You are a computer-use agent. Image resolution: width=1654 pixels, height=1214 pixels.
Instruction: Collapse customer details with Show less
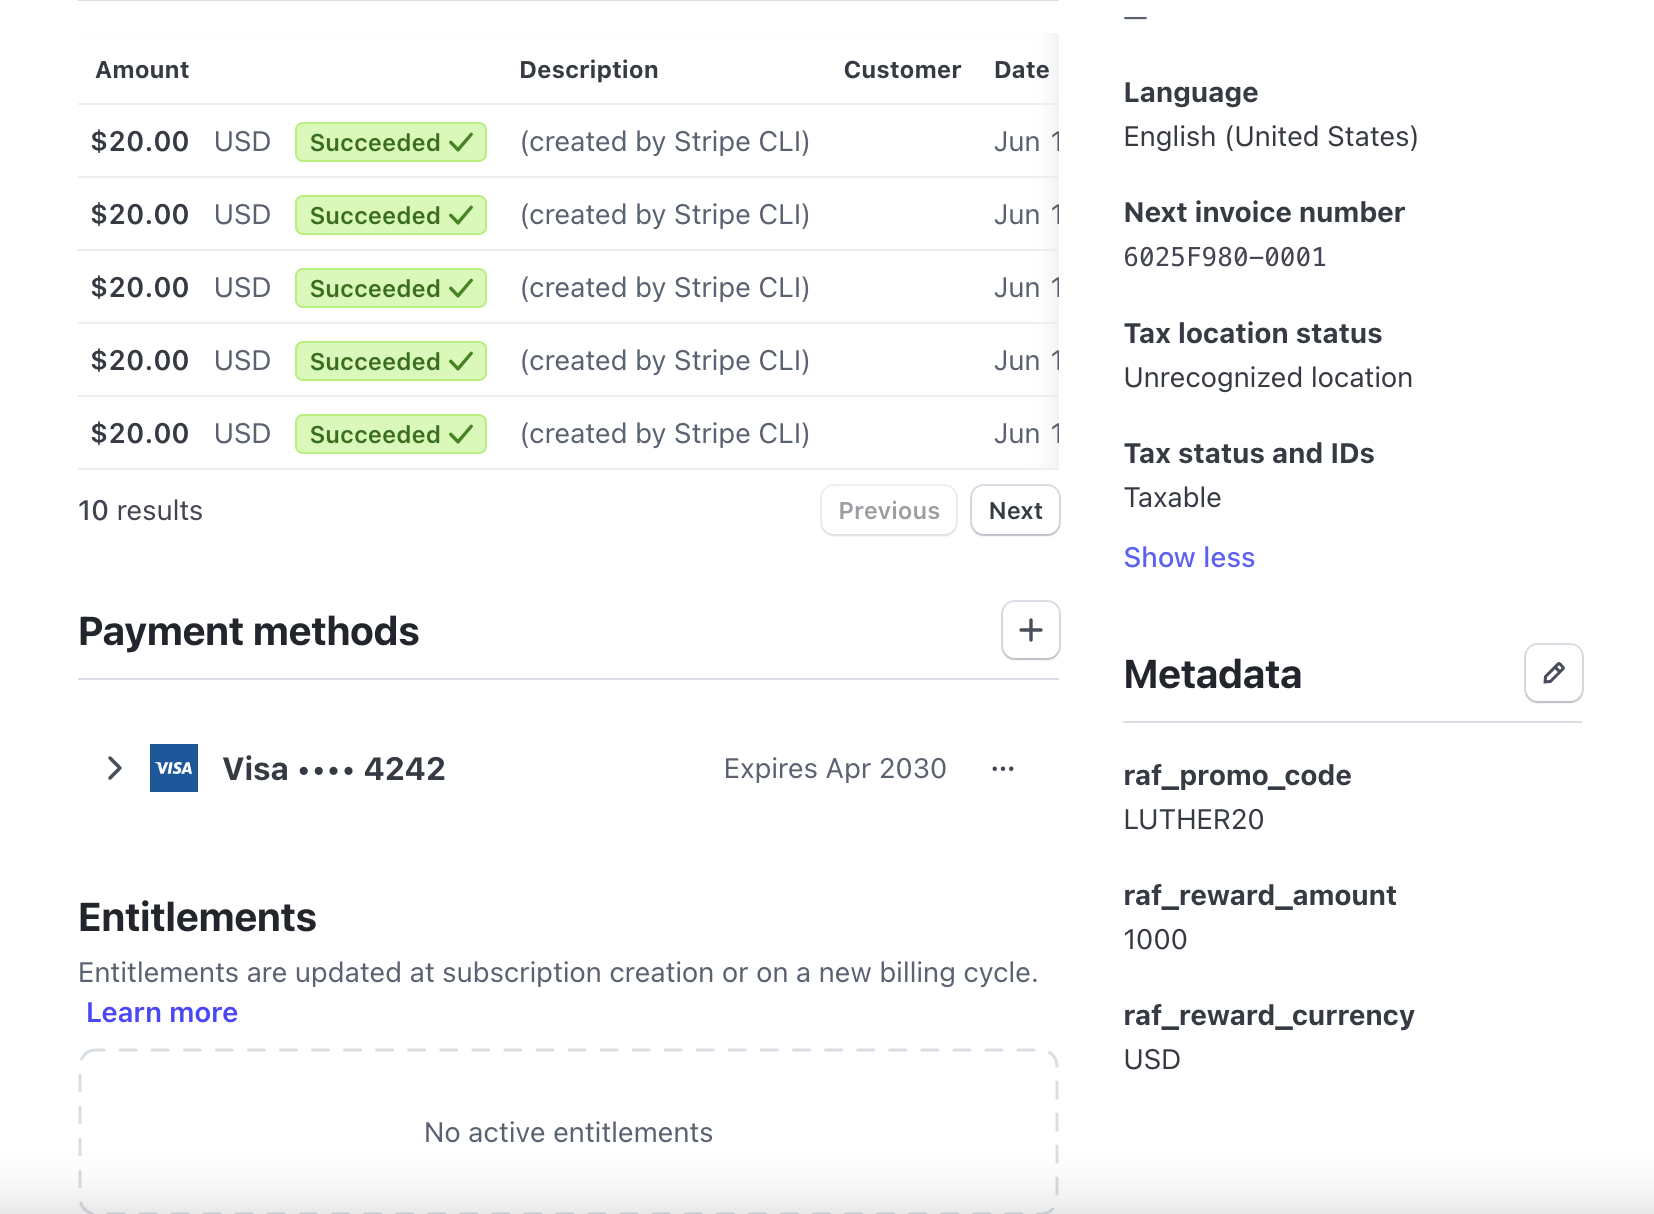tap(1188, 557)
